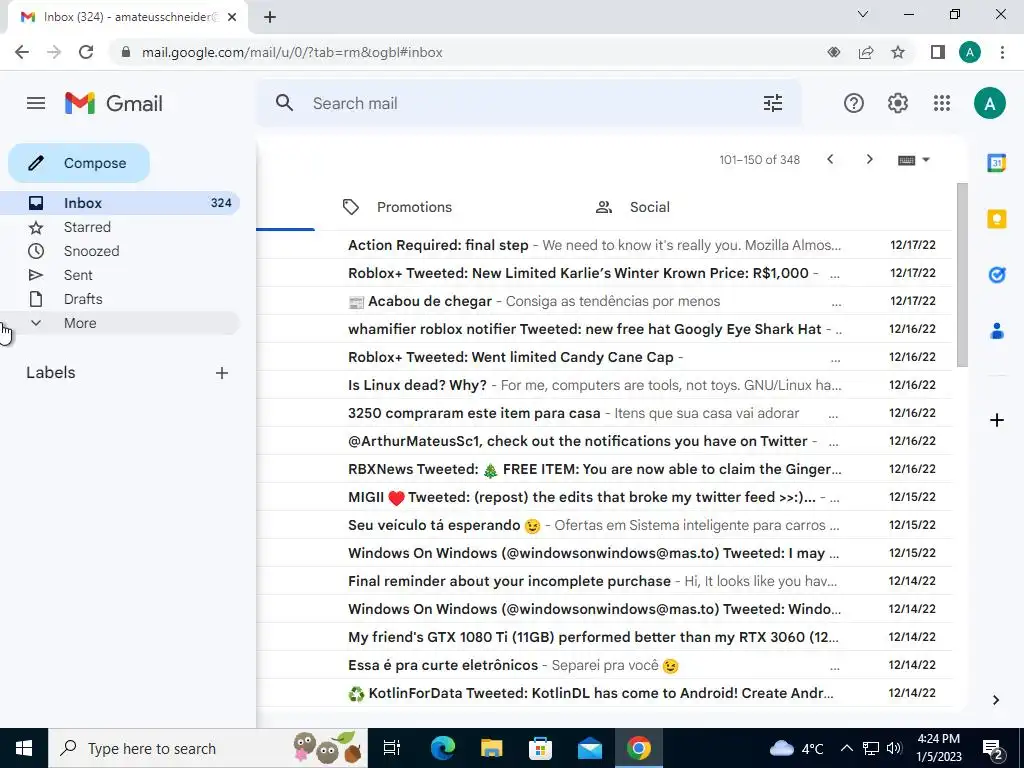Open Contacts side panel icon
The height and width of the screenshot is (768, 1024).
[x=997, y=331]
